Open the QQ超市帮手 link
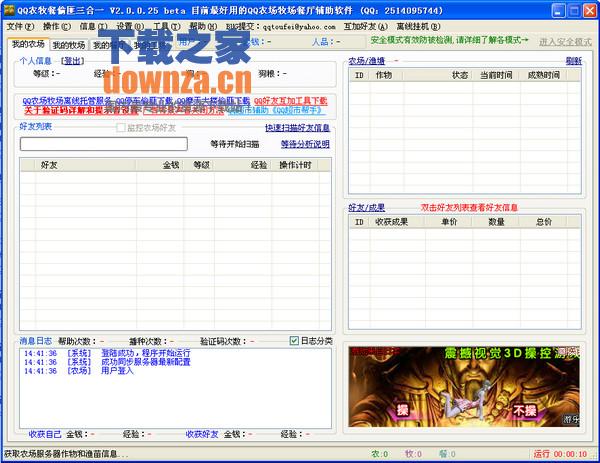The height and width of the screenshot is (463, 600). pyautogui.click(x=276, y=111)
